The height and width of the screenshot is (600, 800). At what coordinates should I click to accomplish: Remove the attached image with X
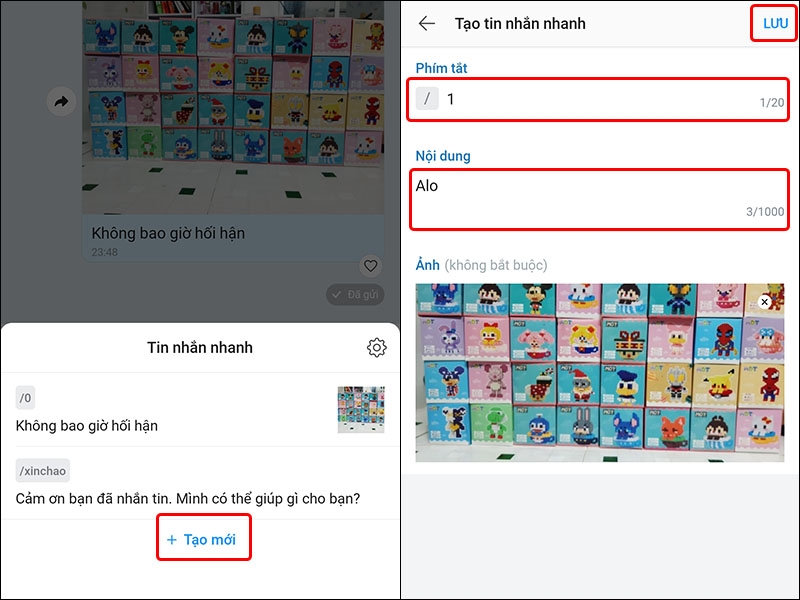coord(764,302)
